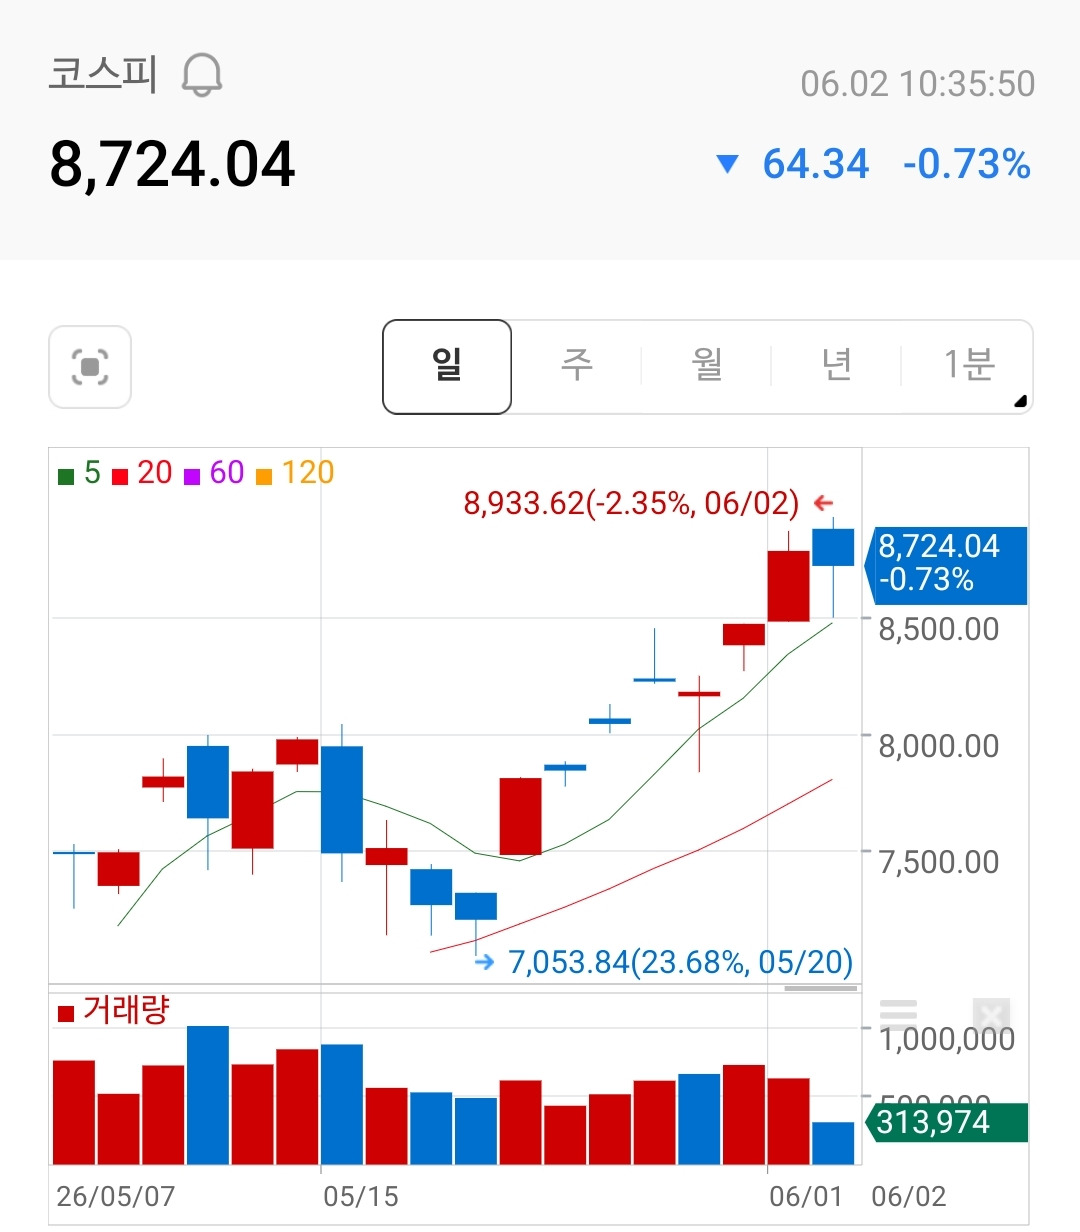This screenshot has height=1232, width=1080.
Task: Expand the 1분 minute-interval dropdown
Action: coord(968,365)
